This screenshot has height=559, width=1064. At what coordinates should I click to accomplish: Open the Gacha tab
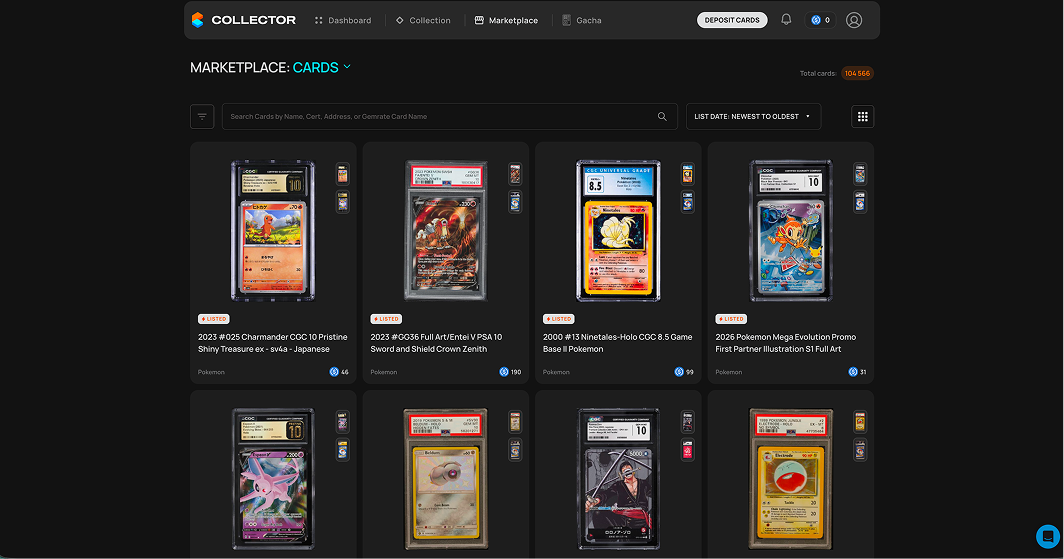[x=582, y=20]
